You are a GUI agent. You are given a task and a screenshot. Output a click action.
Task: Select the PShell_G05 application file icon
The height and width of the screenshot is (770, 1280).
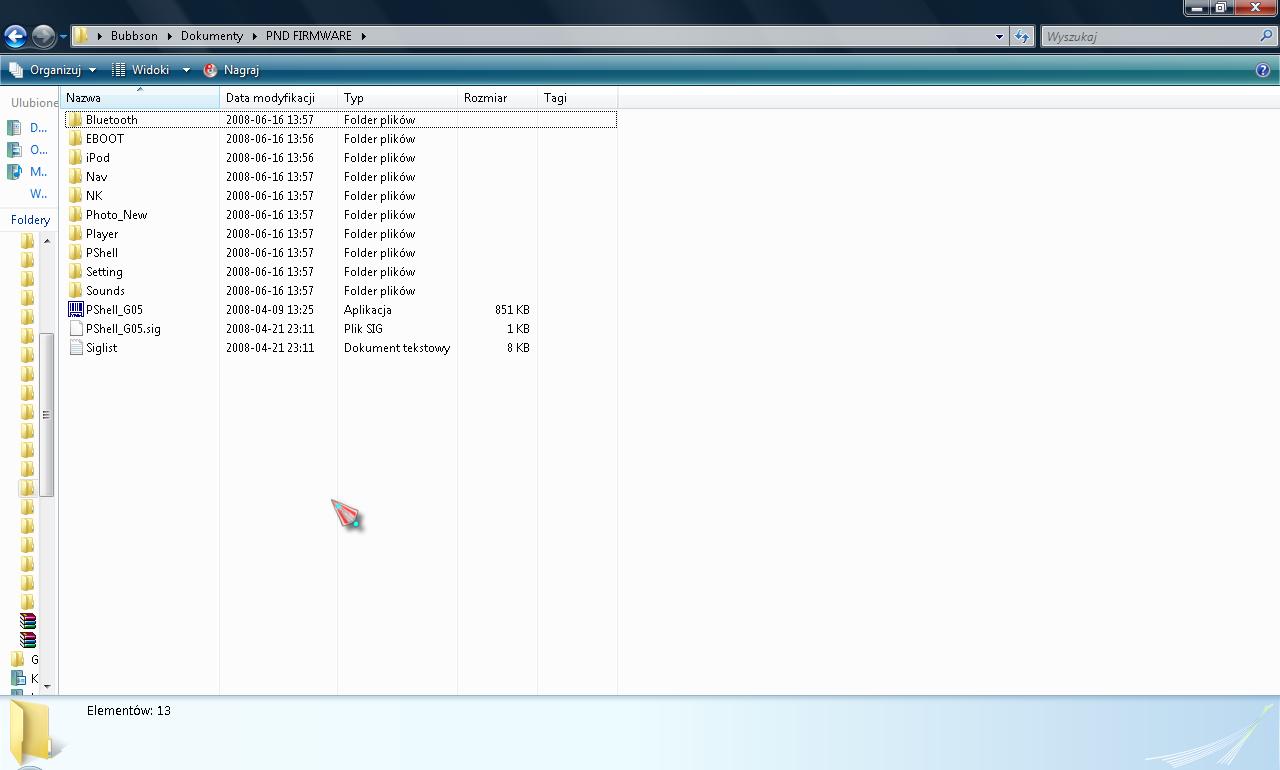point(76,309)
